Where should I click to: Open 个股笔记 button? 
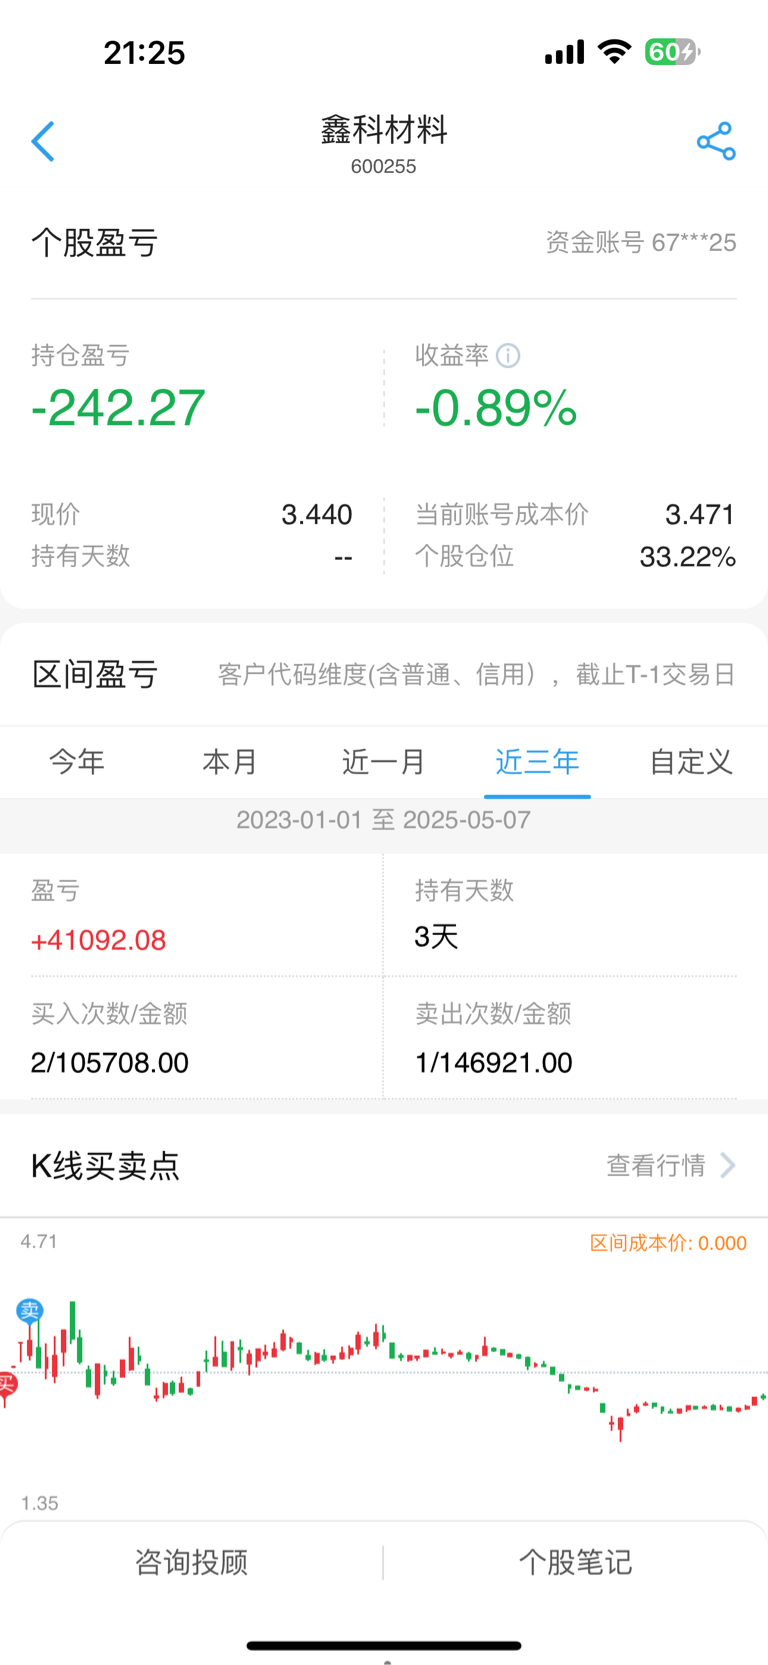click(x=575, y=1562)
